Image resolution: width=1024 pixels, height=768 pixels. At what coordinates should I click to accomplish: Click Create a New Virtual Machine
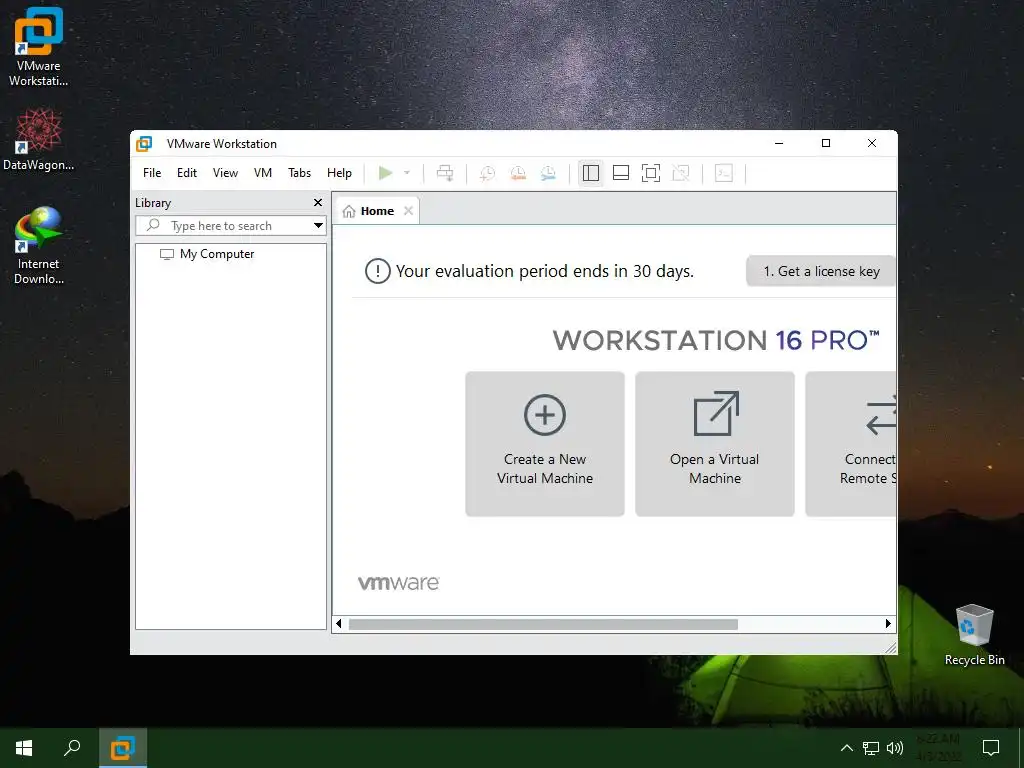545,444
